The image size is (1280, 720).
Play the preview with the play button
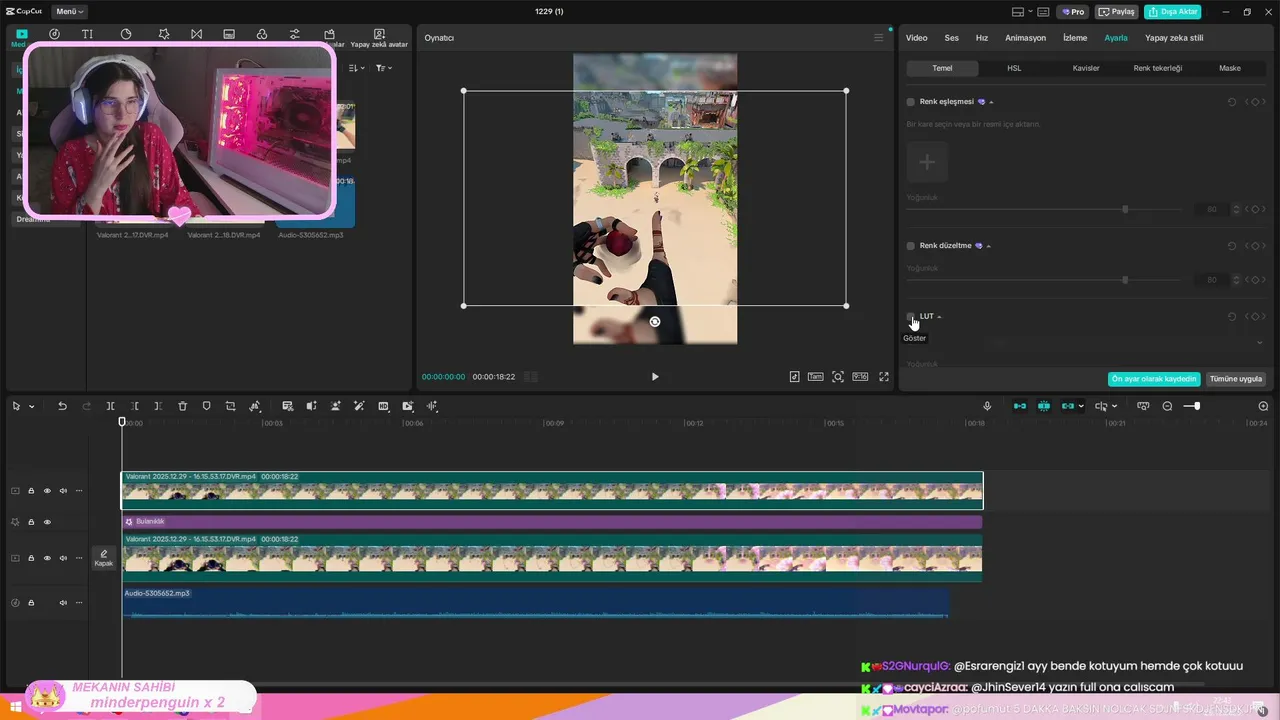655,377
